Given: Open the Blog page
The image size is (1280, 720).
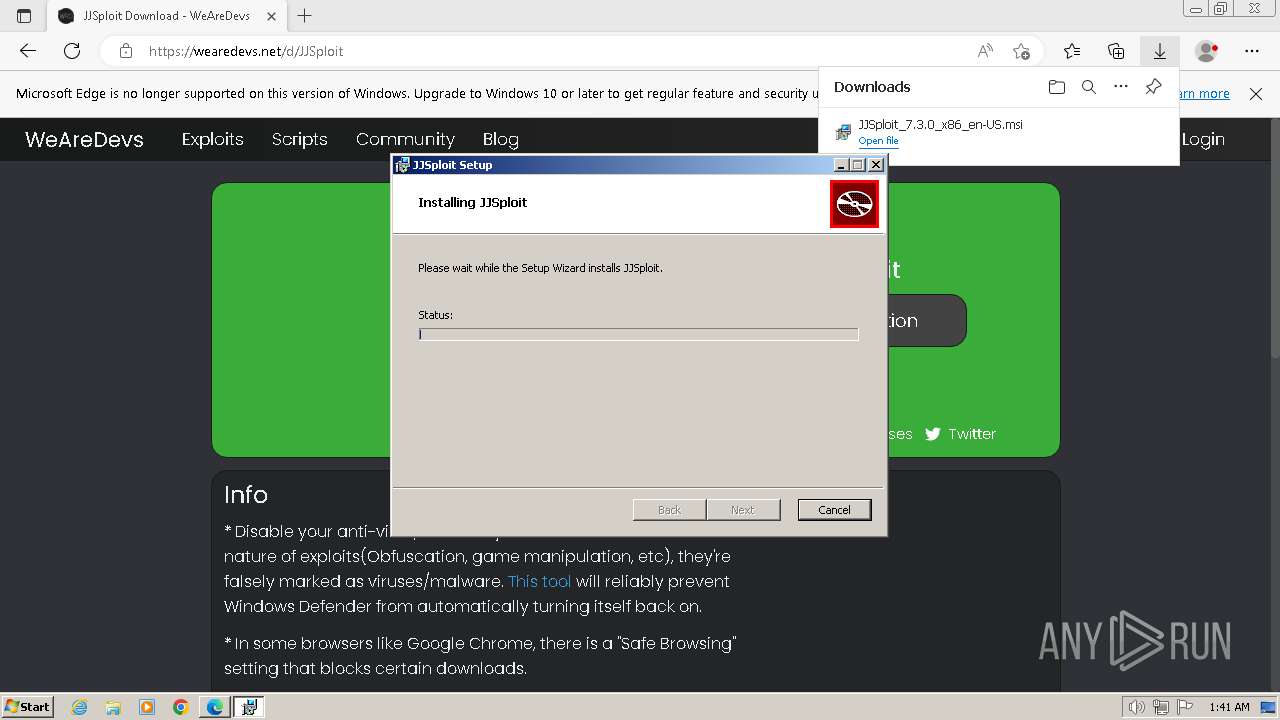Looking at the screenshot, I should [500, 139].
